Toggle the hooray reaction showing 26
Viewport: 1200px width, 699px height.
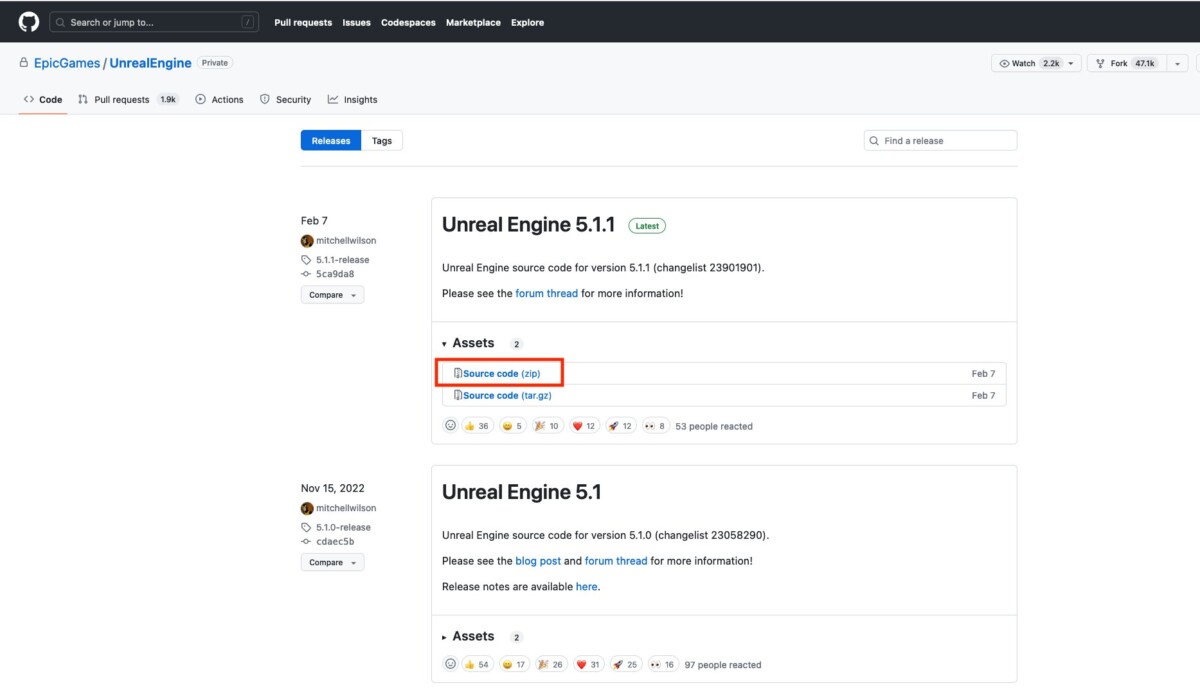point(551,664)
